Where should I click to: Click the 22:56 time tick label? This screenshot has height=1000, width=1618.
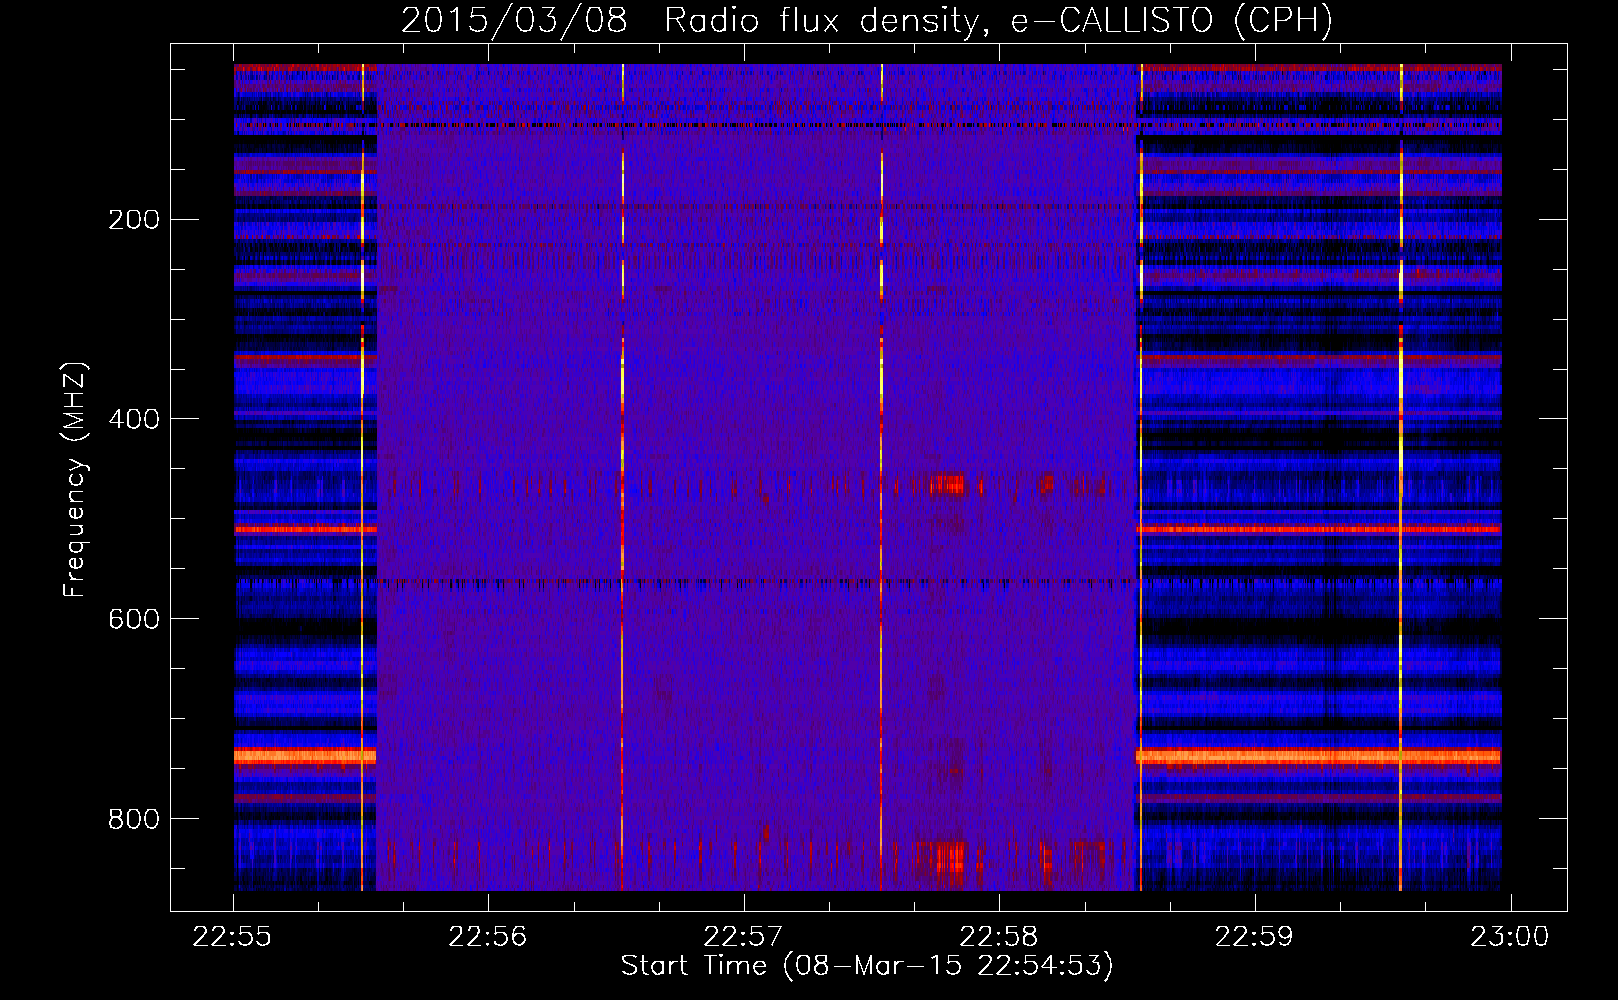click(488, 936)
